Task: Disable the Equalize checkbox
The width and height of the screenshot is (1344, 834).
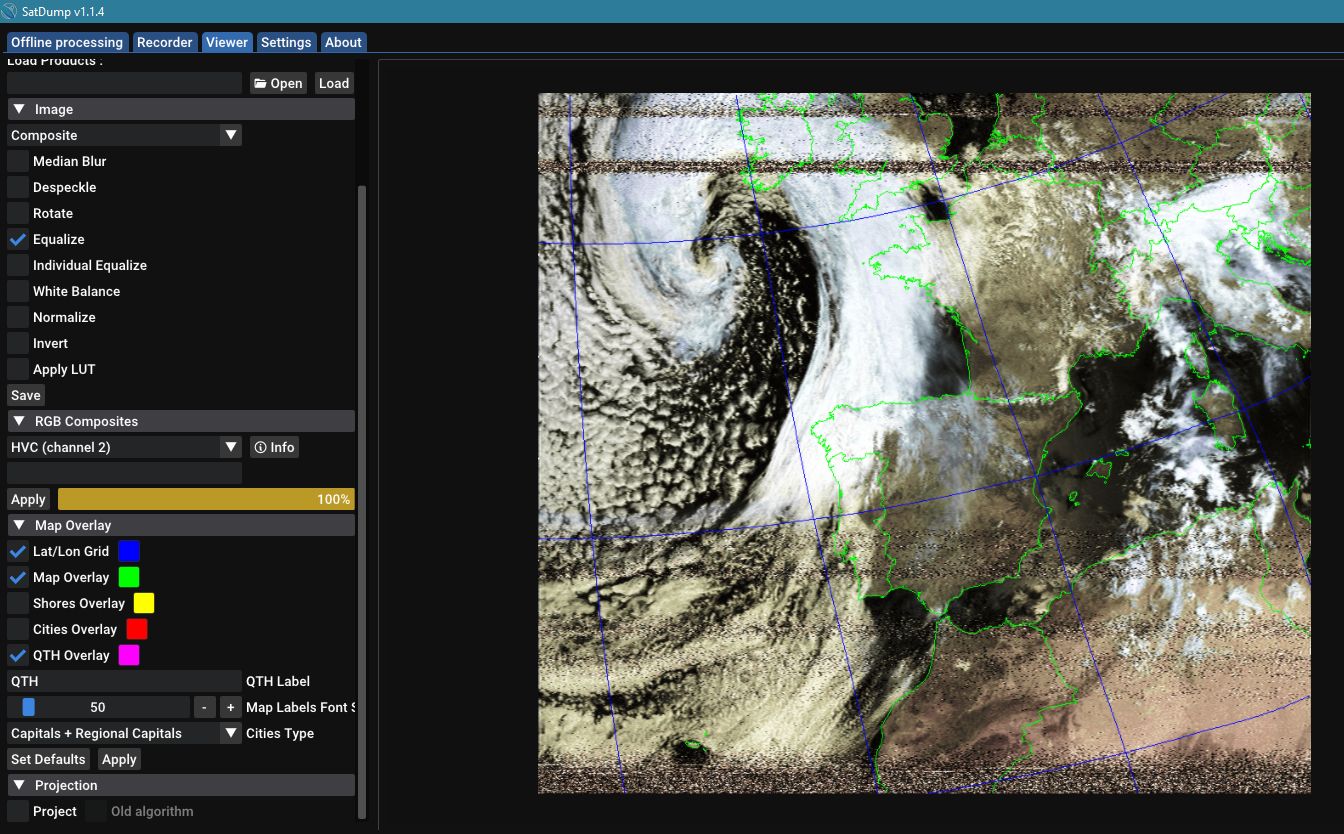Action: [18, 239]
